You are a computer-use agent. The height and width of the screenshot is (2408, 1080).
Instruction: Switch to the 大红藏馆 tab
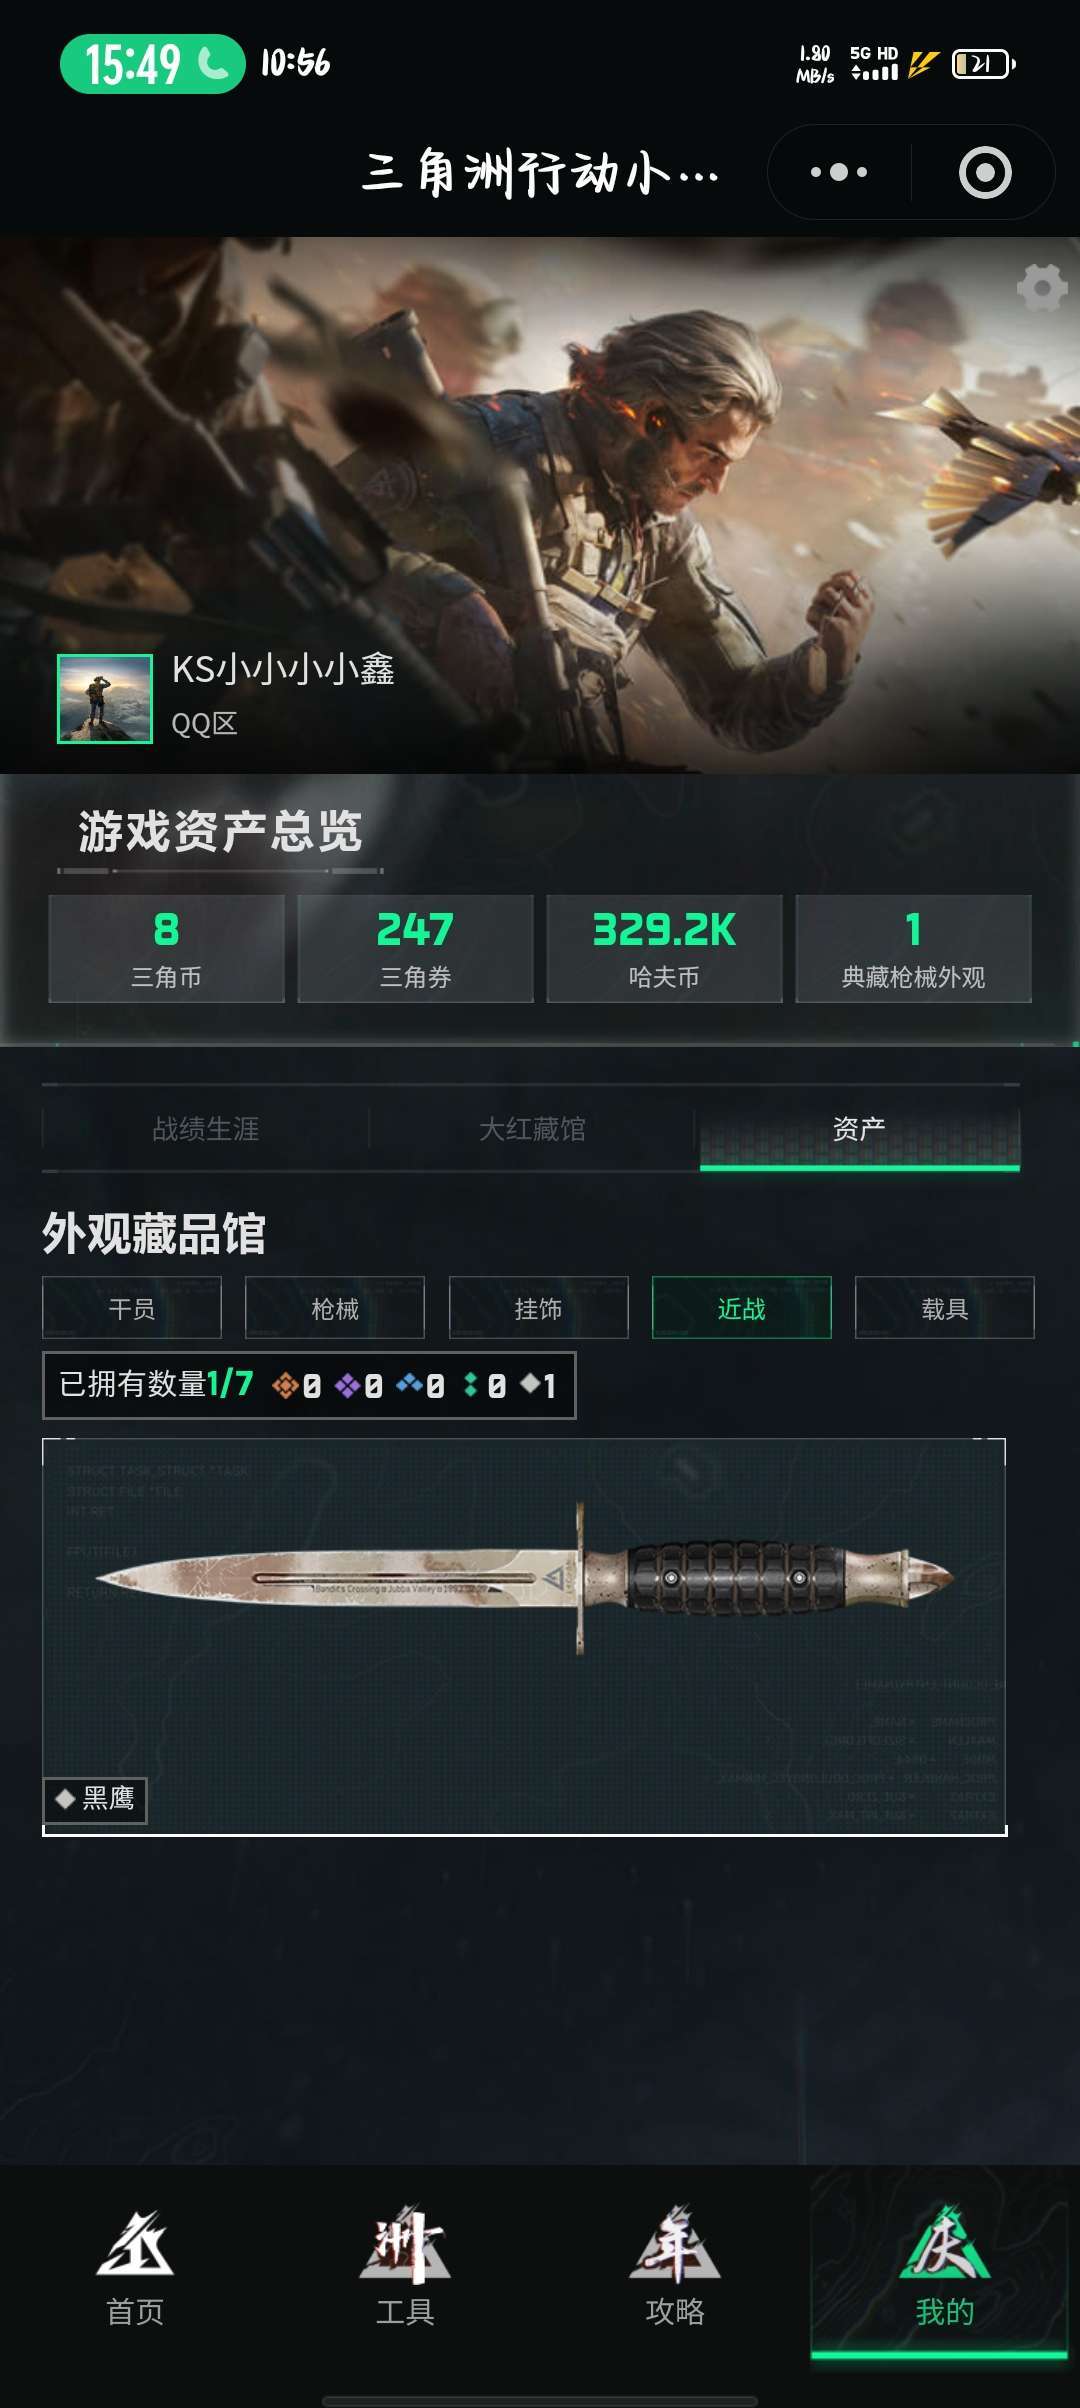532,1129
